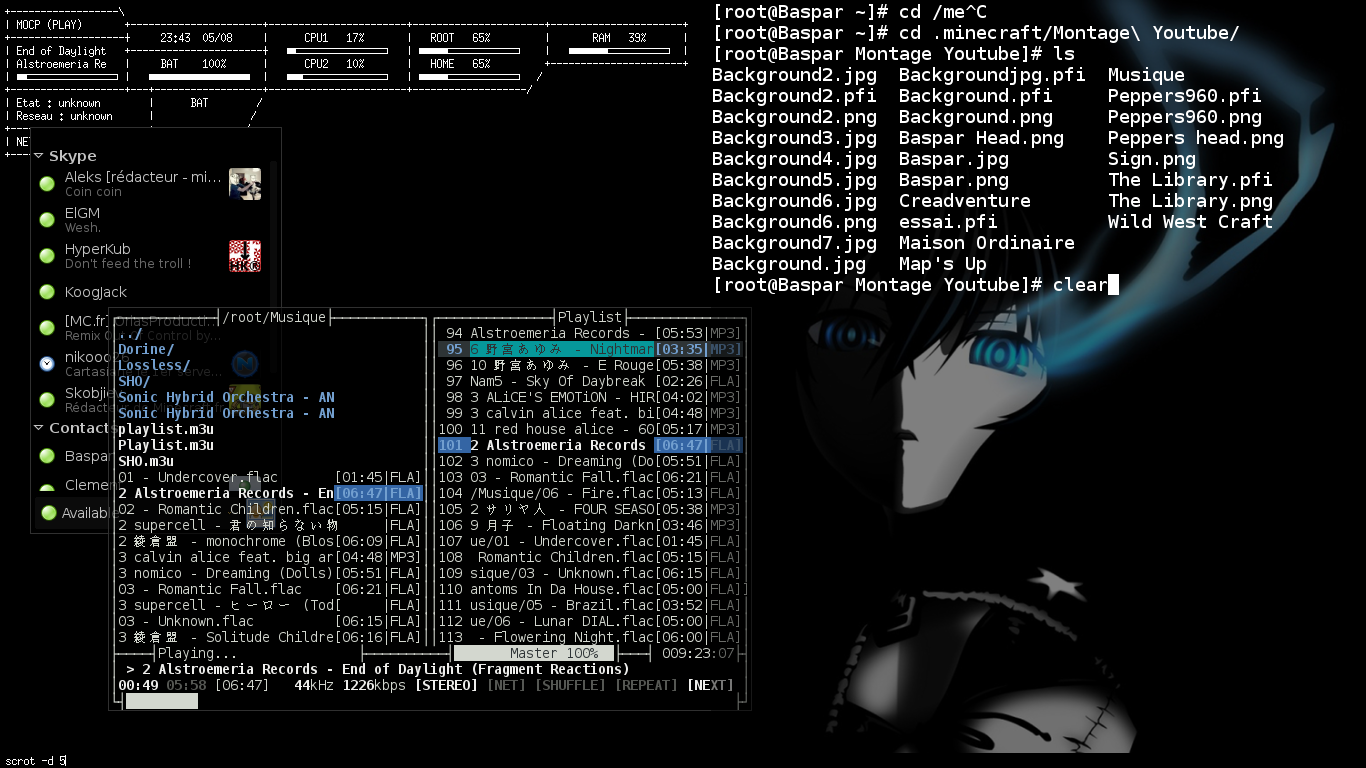This screenshot has height=768, width=1366.
Task: Select HyperKub contact name
Action: tap(98, 249)
